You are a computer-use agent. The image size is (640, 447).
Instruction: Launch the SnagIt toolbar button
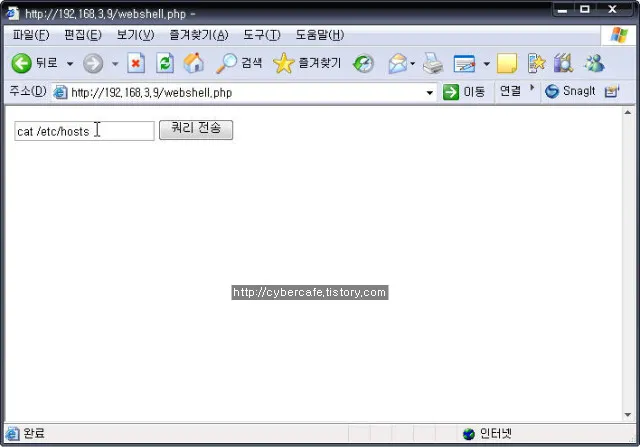[x=571, y=91]
